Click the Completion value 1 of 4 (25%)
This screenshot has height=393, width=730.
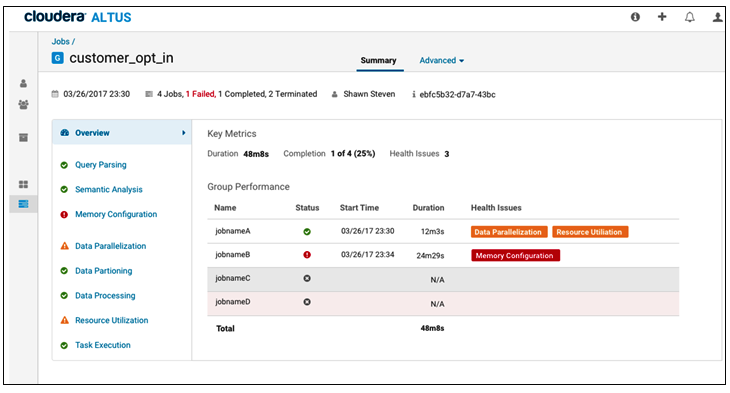(x=353, y=154)
